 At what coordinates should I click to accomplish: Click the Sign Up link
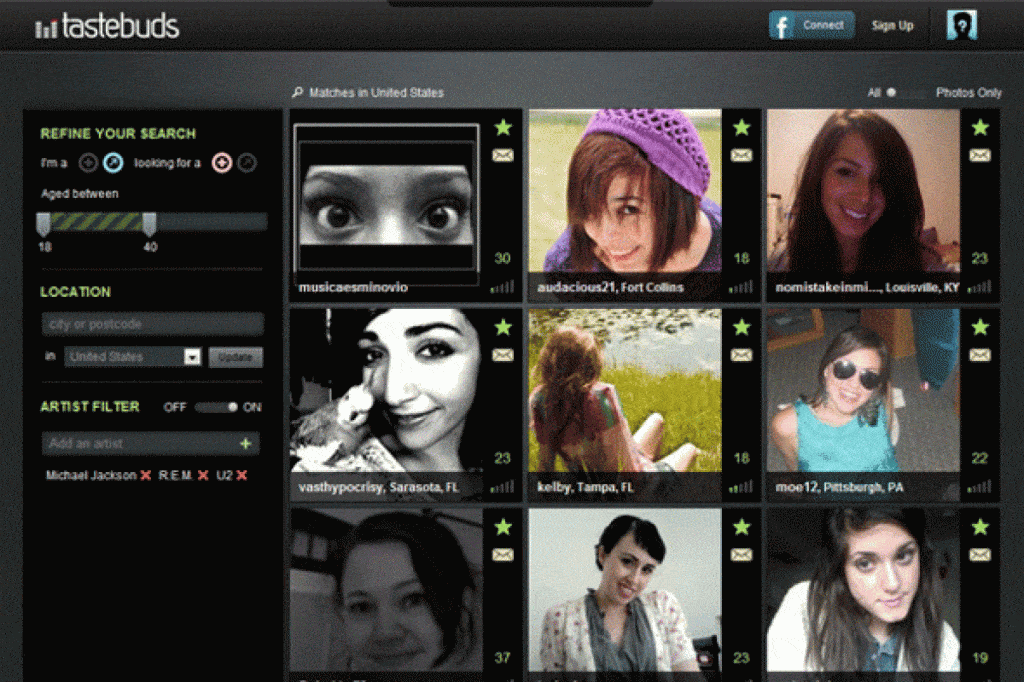pos(892,26)
